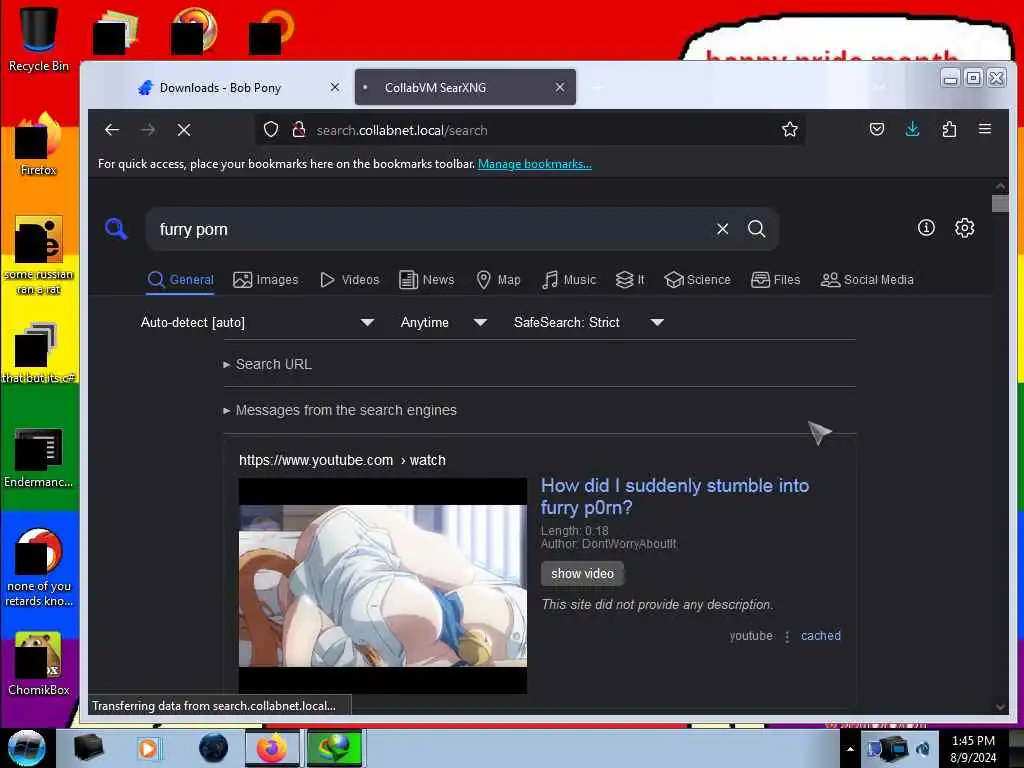Viewport: 1024px width, 768px height.
Task: View site security padlock info
Action: point(299,130)
